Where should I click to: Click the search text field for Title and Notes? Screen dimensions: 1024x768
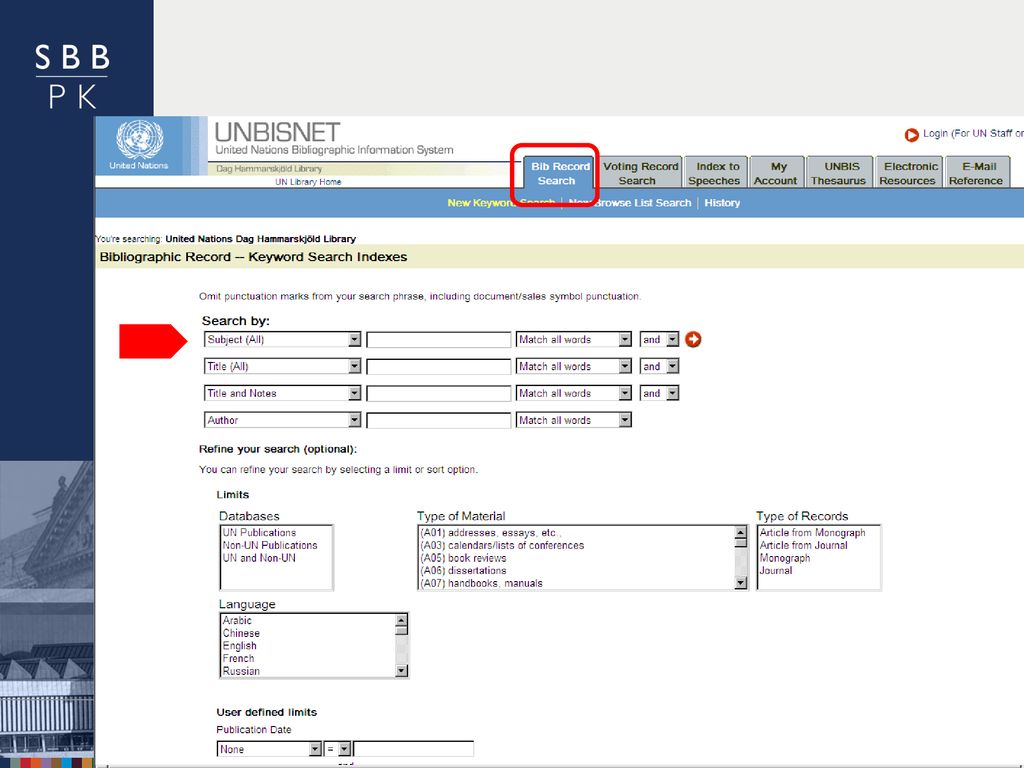438,393
